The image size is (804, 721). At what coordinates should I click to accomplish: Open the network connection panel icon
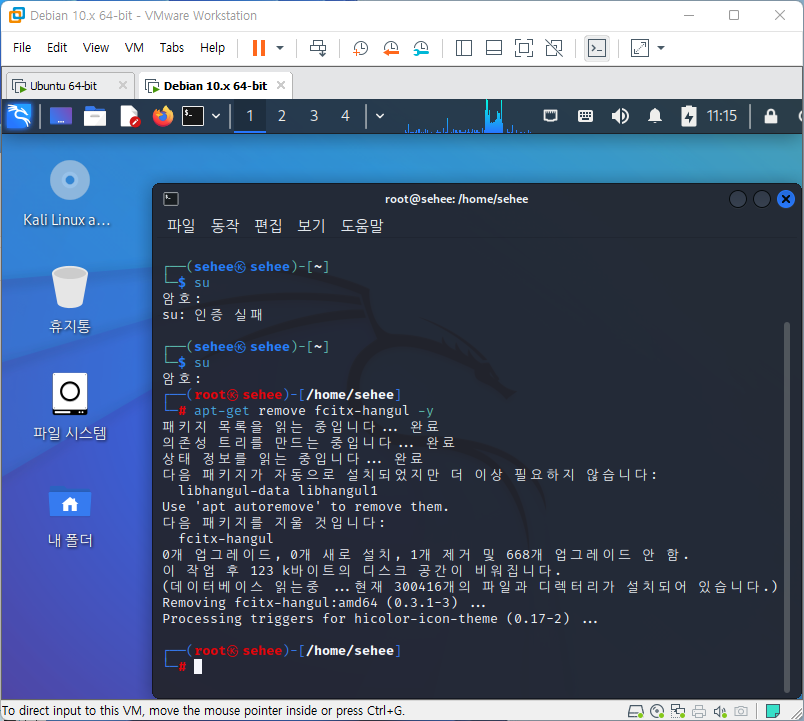(x=550, y=116)
